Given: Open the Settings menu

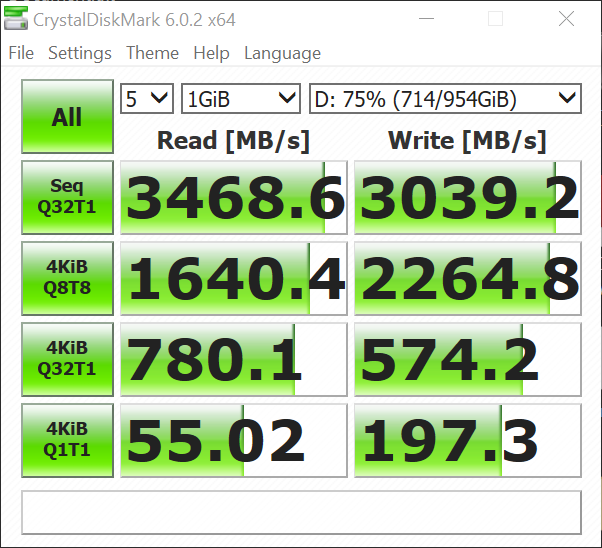Looking at the screenshot, I should [80, 53].
